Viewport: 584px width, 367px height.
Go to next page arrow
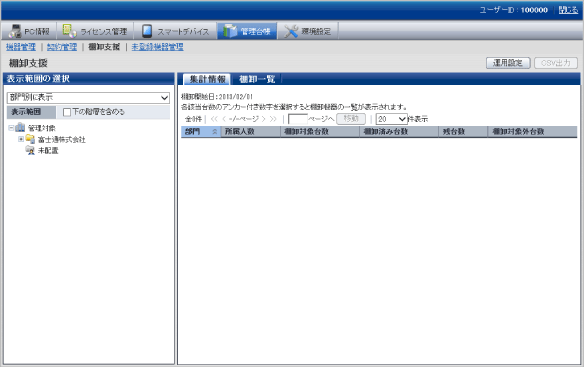click(263, 119)
